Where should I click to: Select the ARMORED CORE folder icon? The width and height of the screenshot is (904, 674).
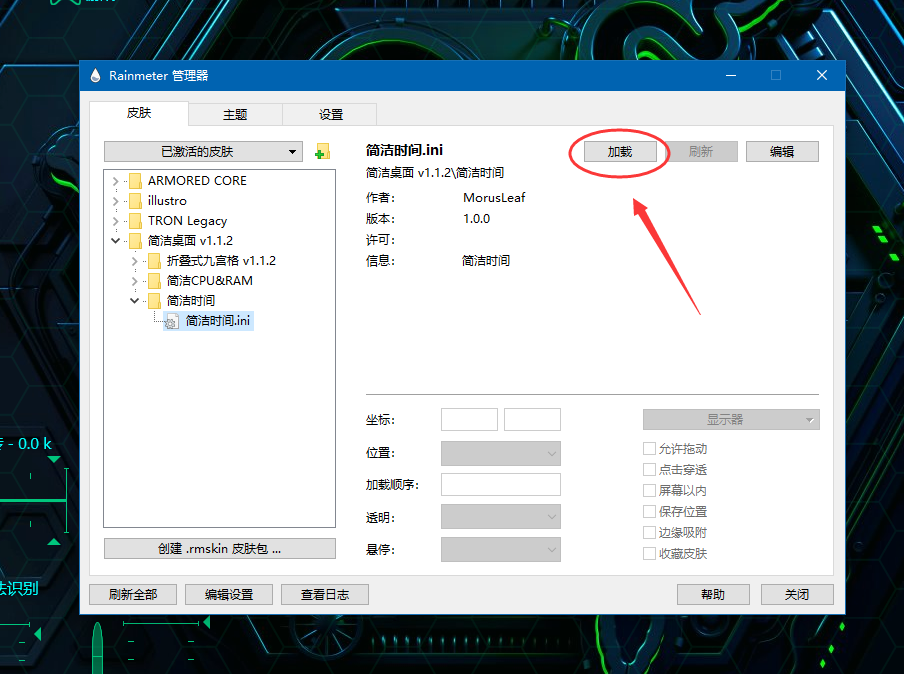click(137, 181)
